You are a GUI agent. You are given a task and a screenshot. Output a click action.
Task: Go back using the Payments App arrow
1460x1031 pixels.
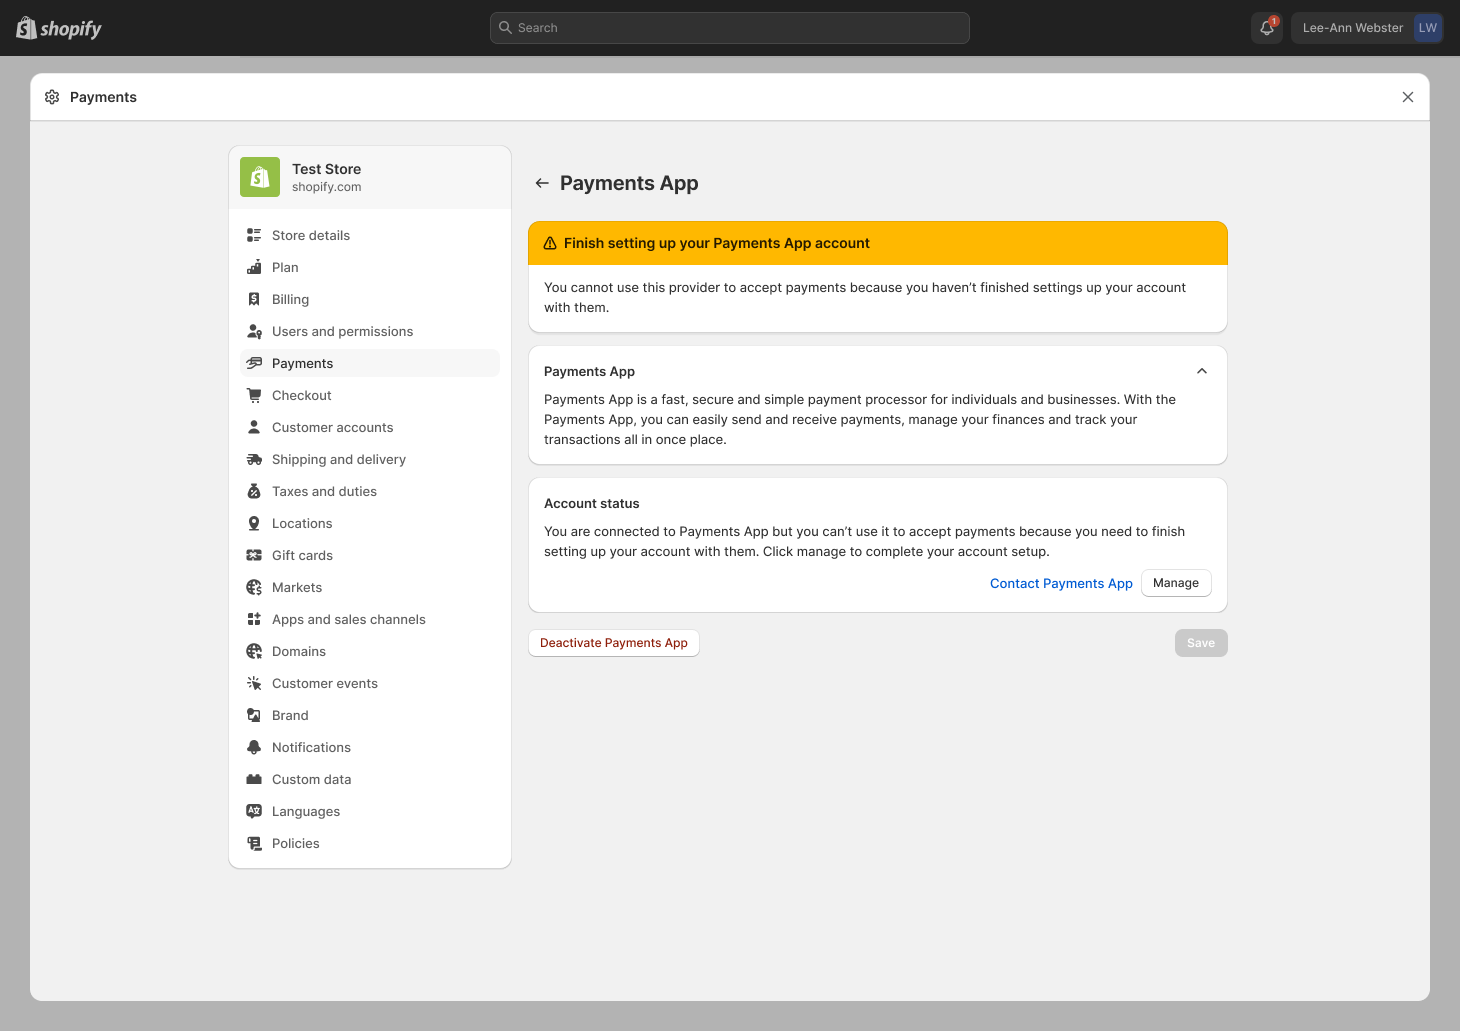pyautogui.click(x=542, y=183)
